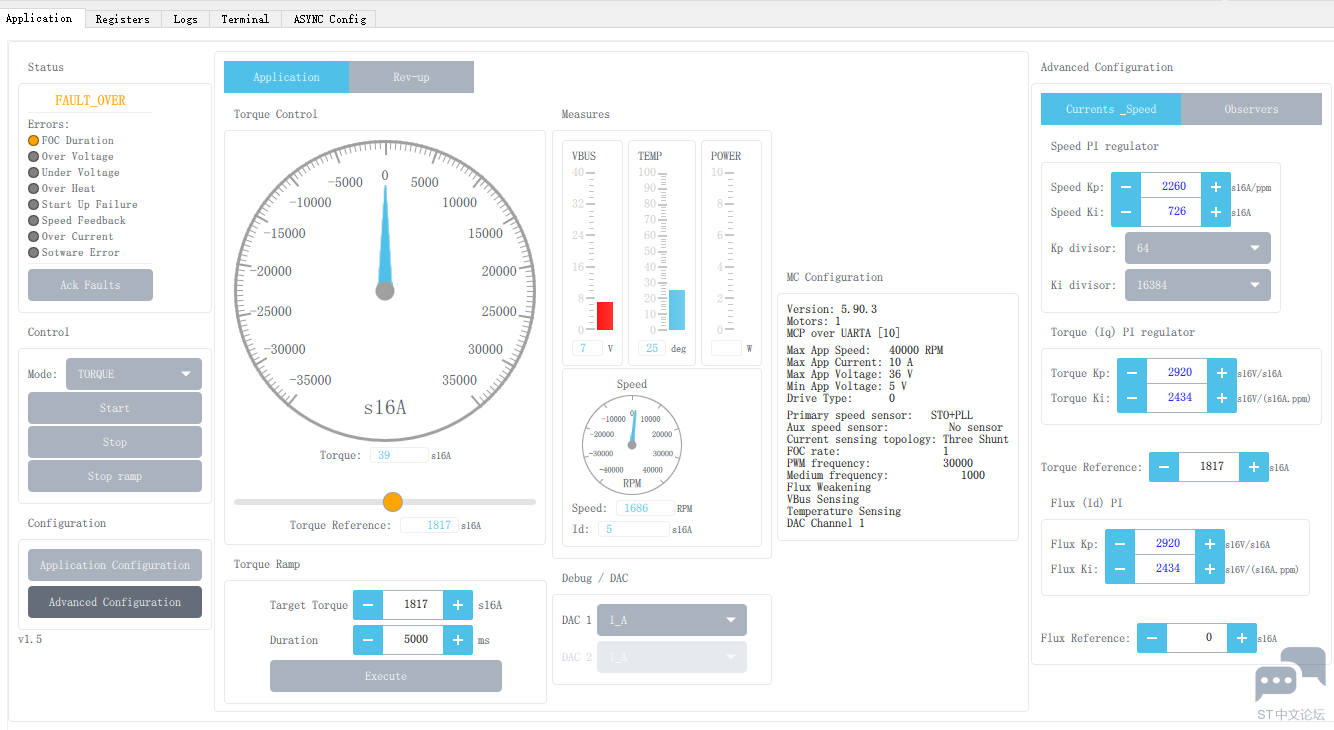Open the Mode dropdown showing TORQUE
The image size is (1334, 730).
pyautogui.click(x=134, y=374)
